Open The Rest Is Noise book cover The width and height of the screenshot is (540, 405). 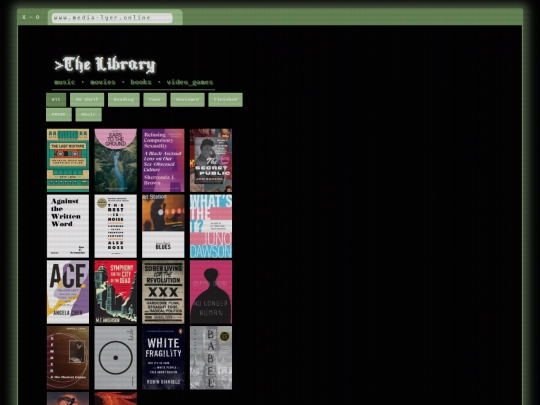116,226
